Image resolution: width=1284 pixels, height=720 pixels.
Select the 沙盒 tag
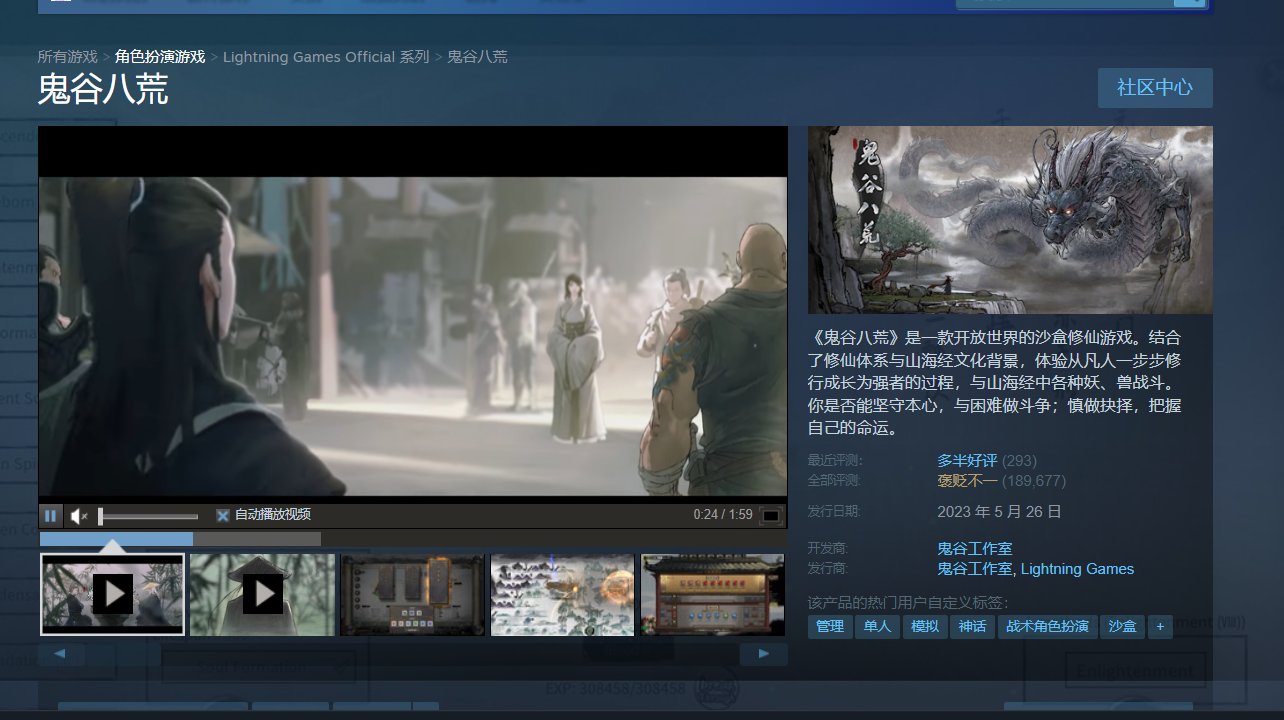click(1123, 627)
